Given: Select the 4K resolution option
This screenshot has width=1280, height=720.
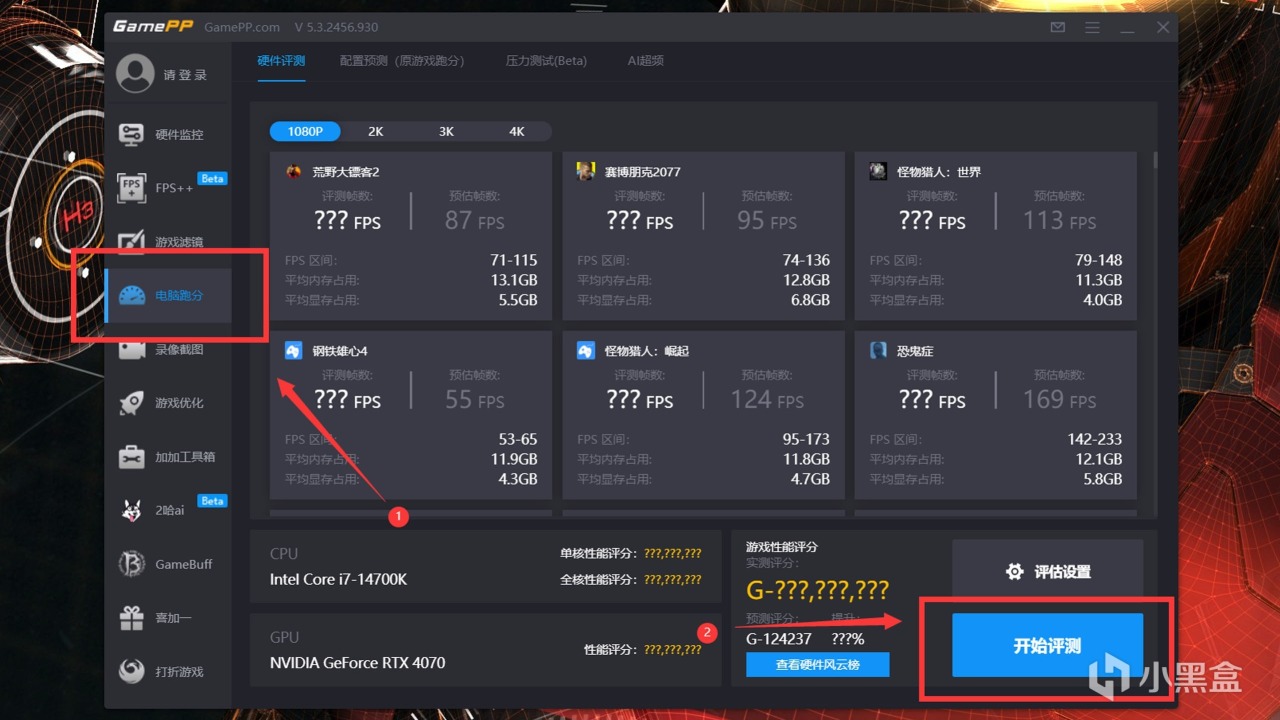Looking at the screenshot, I should [x=516, y=131].
